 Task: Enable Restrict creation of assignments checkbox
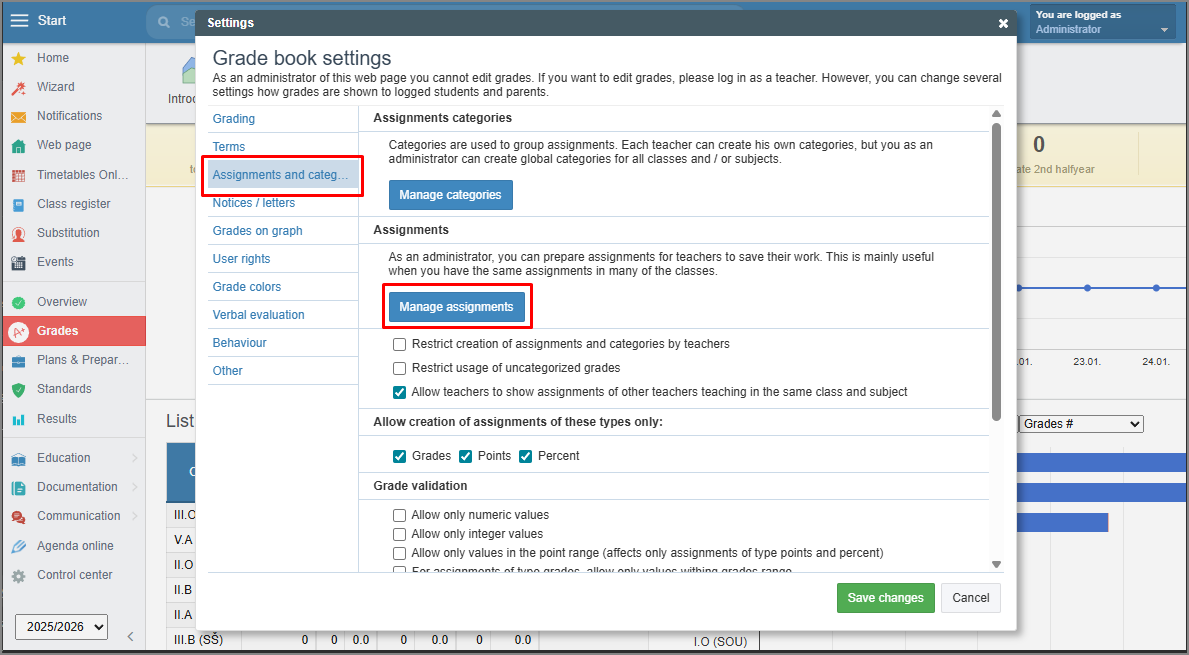click(399, 344)
